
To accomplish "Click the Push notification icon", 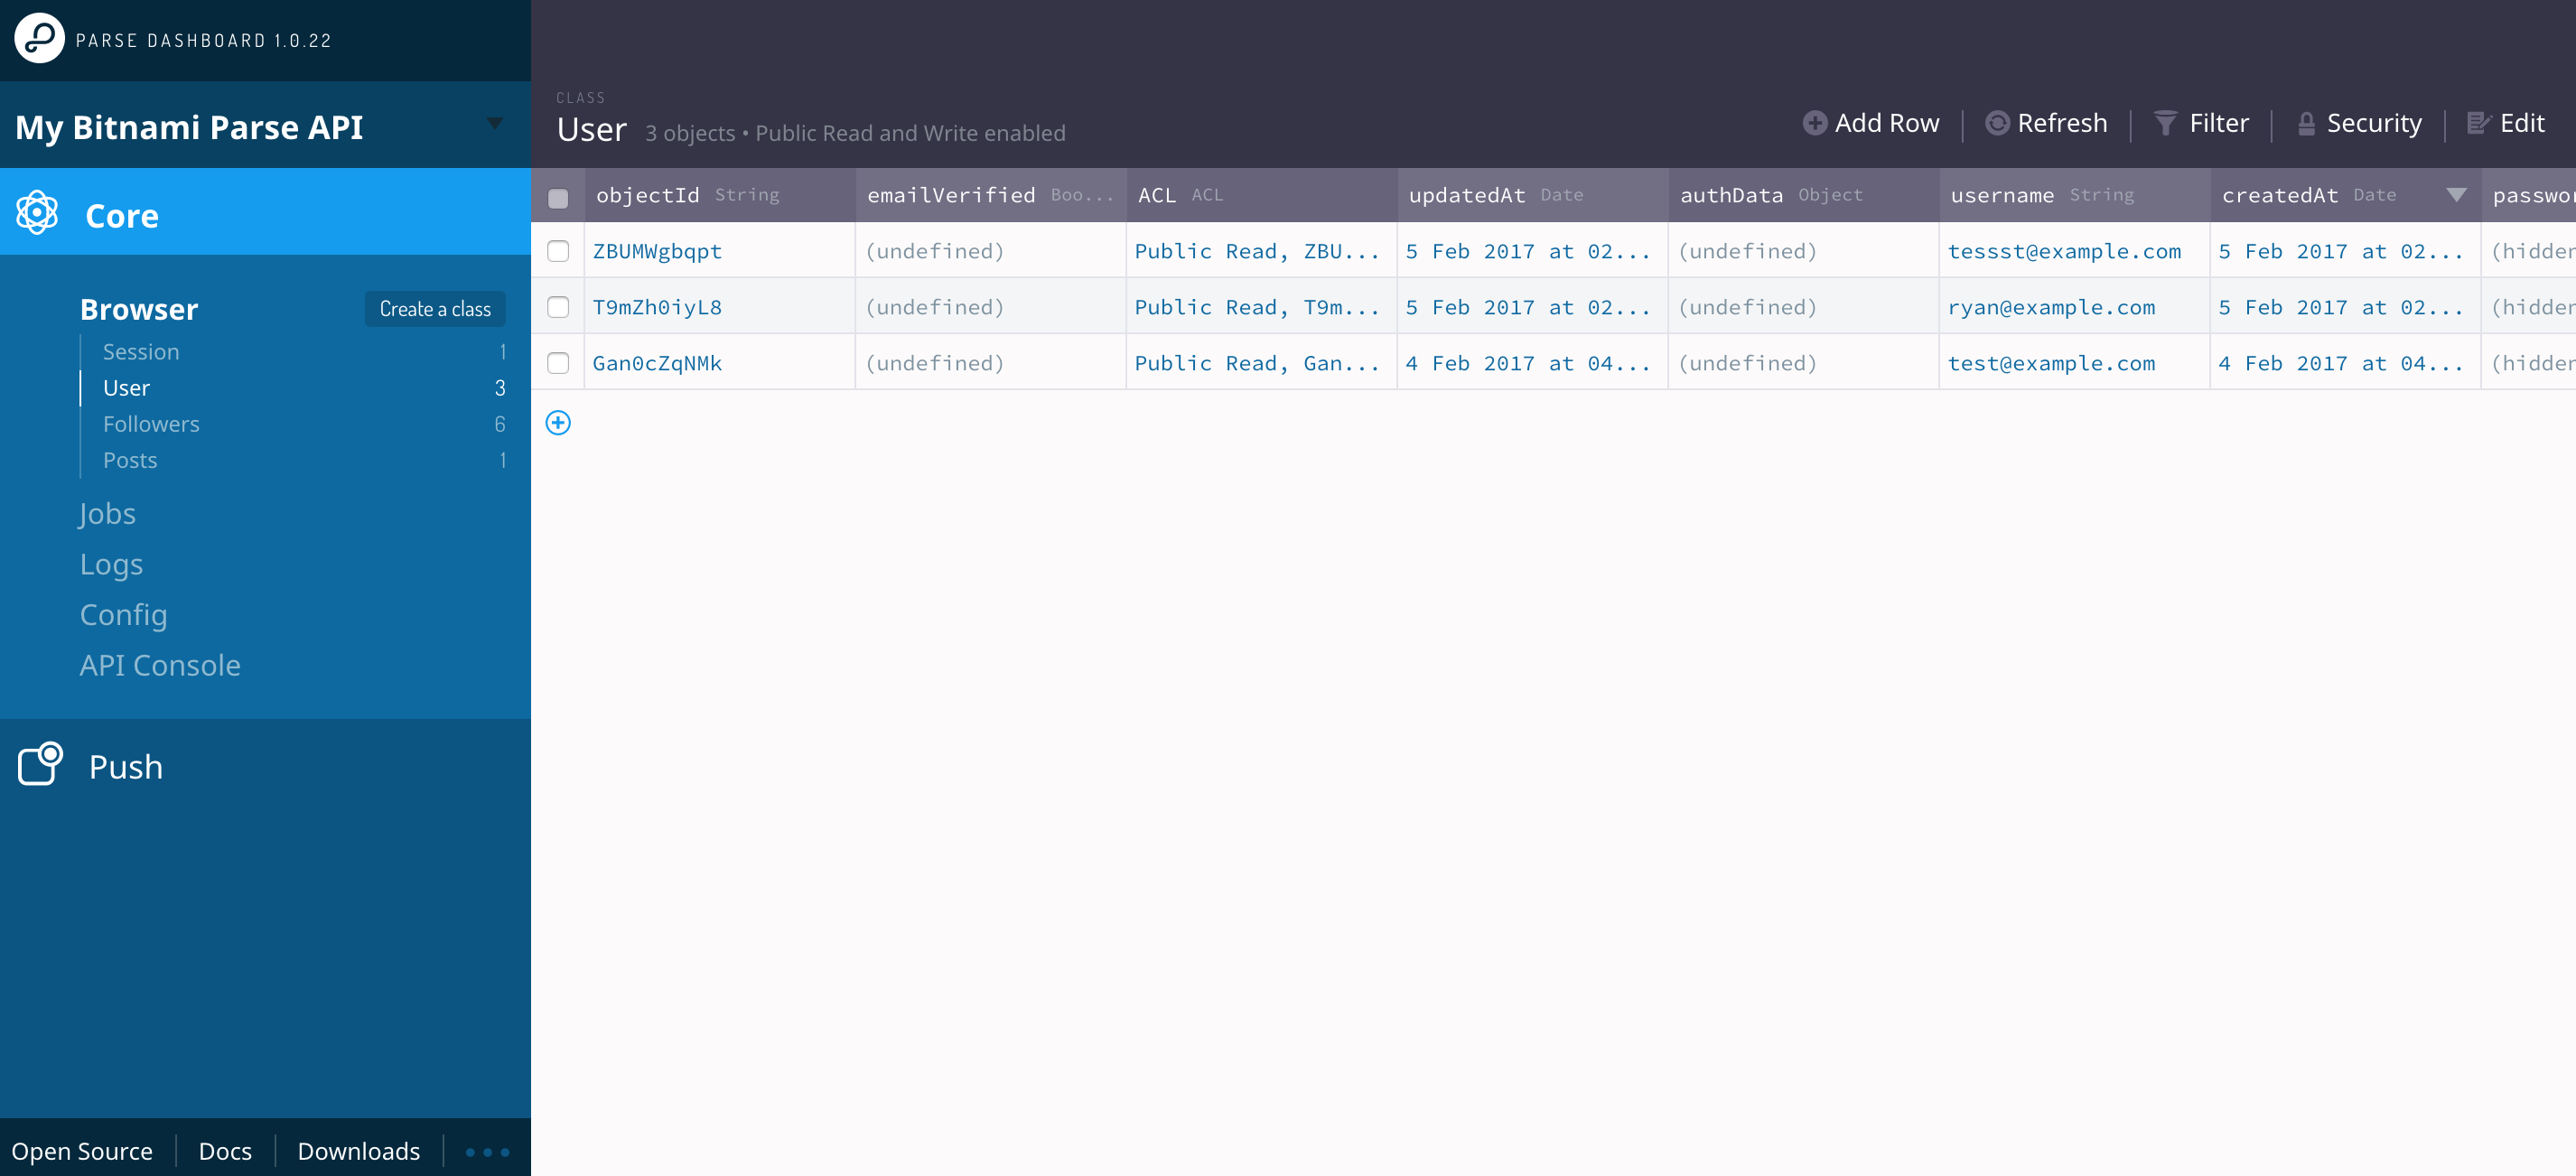I will 41,764.
